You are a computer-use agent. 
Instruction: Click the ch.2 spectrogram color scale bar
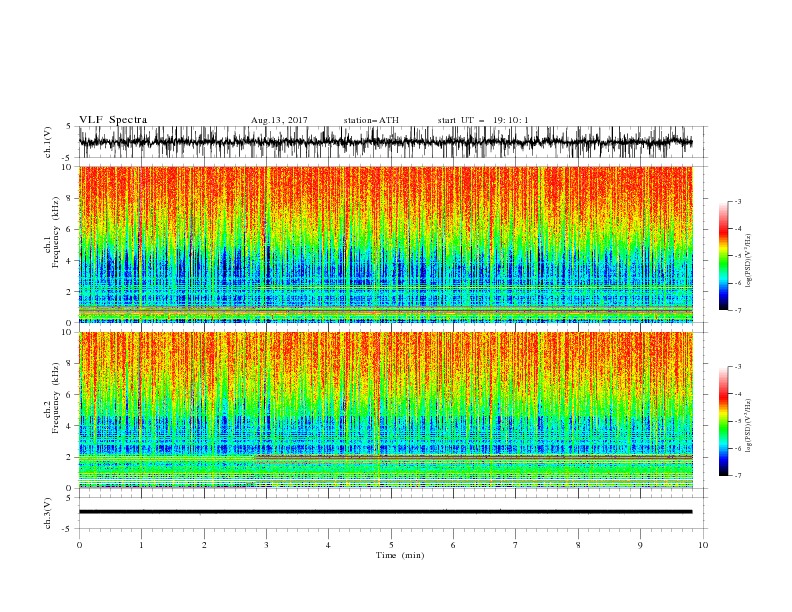pos(723,421)
